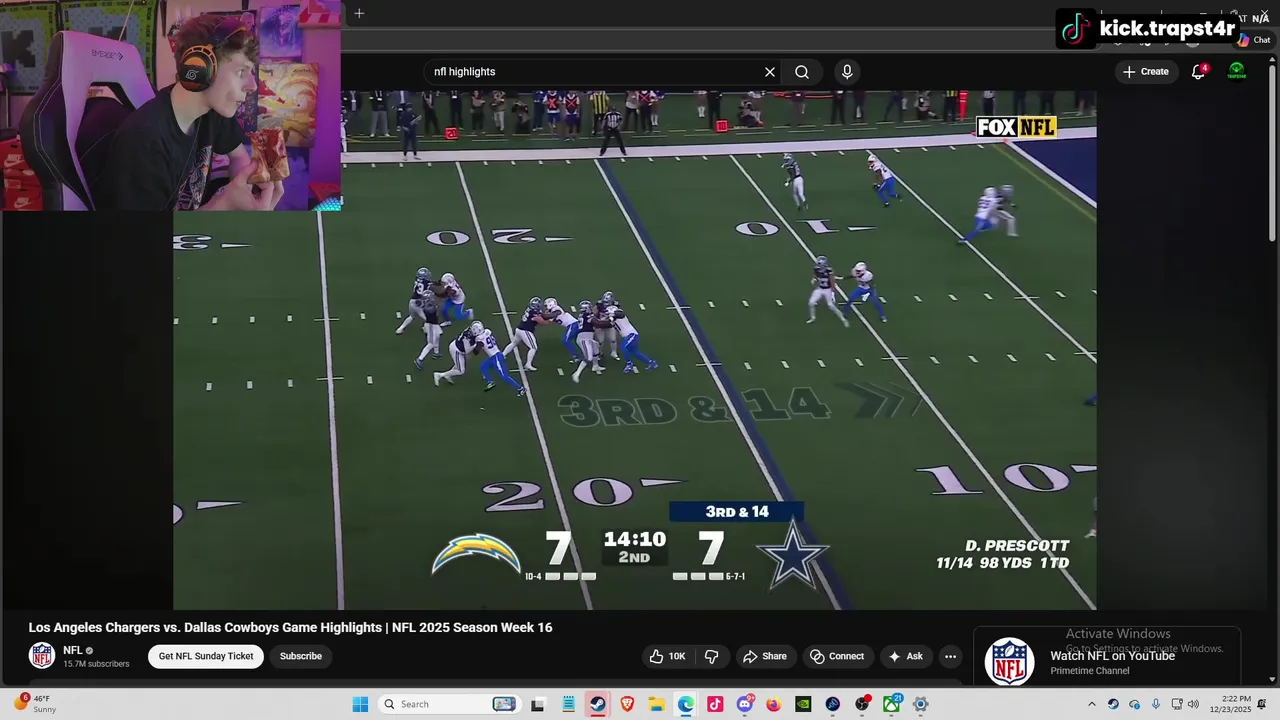This screenshot has width=1280, height=720.
Task: Click the Connect button under video
Action: [x=837, y=656]
